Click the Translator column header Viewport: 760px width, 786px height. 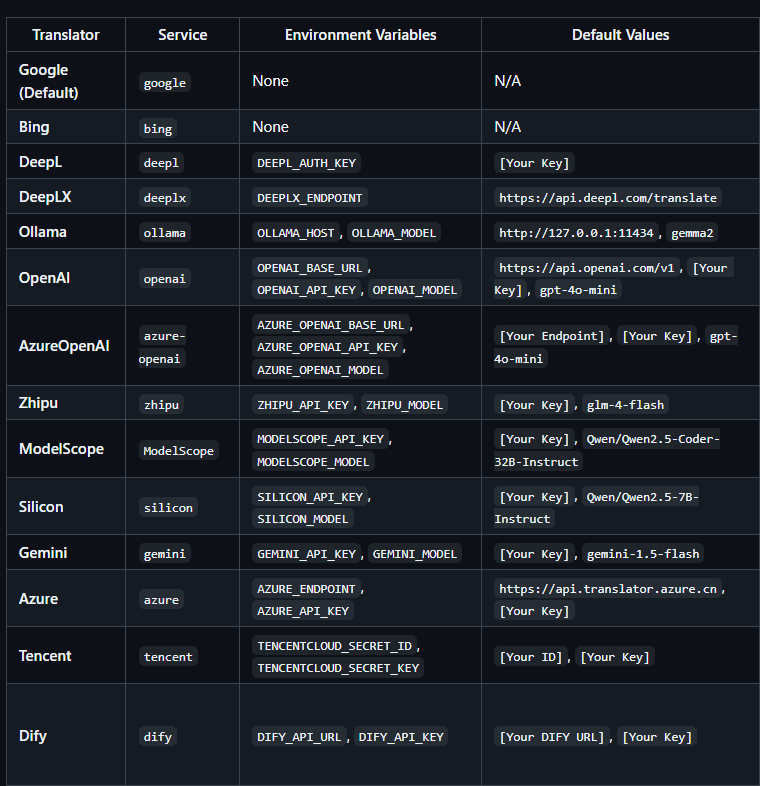tap(66, 35)
